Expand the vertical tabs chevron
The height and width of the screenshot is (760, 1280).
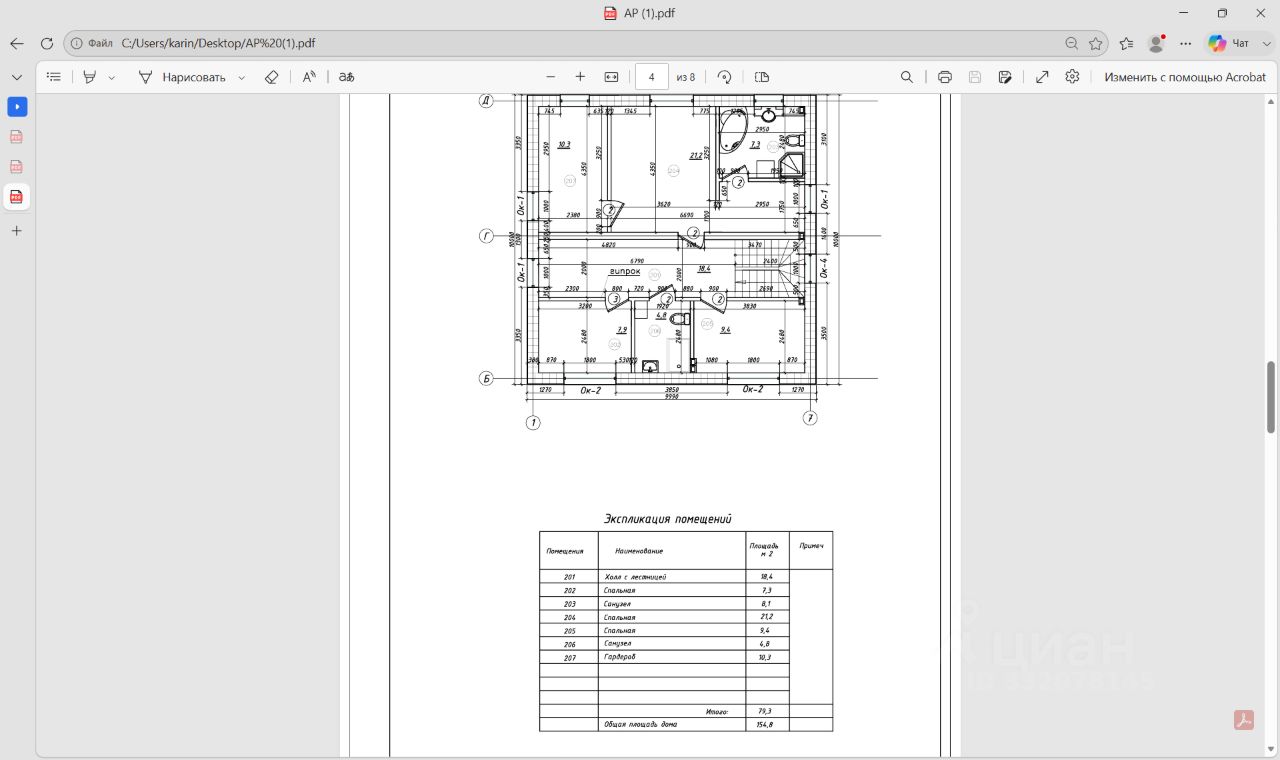click(17, 77)
